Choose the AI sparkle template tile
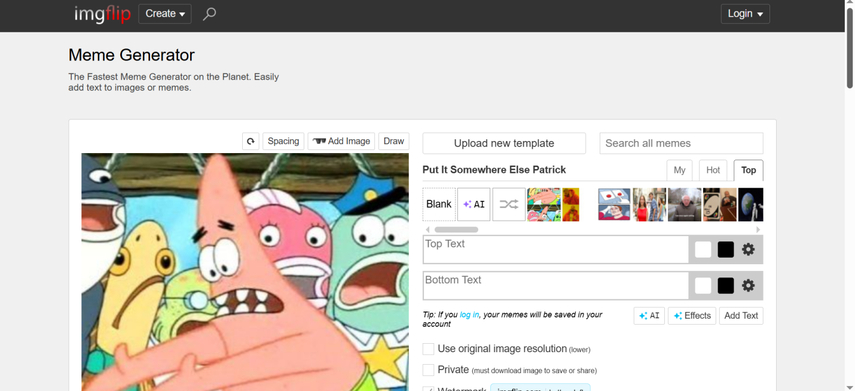This screenshot has height=391, width=855. click(x=474, y=204)
